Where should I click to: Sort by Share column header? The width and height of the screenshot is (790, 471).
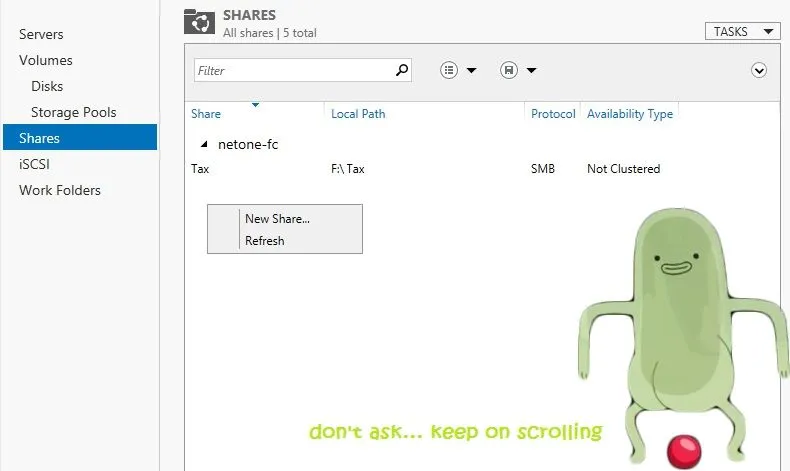206,114
